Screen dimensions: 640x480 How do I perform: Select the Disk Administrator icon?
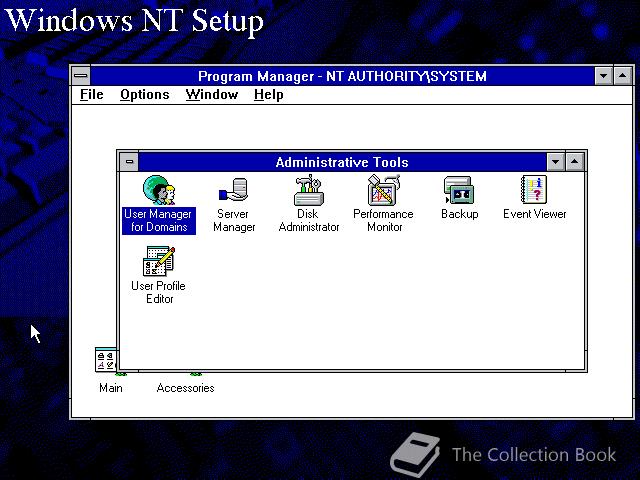[309, 190]
